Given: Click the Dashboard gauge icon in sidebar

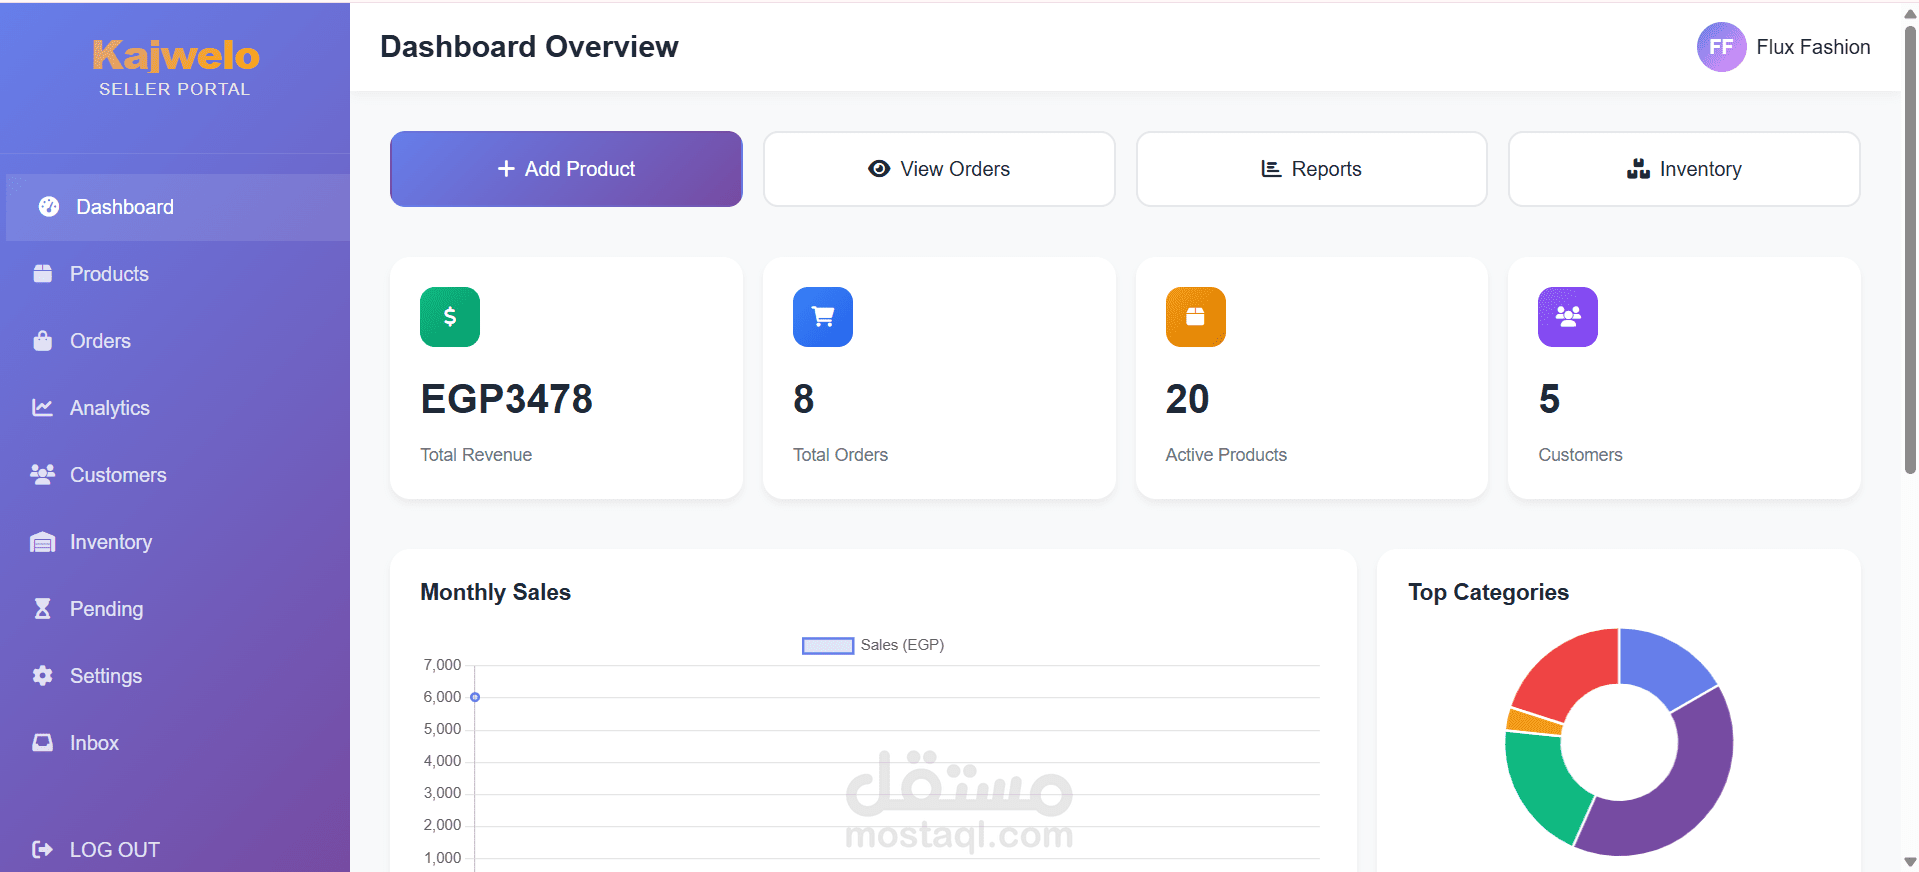Looking at the screenshot, I should tap(49, 207).
